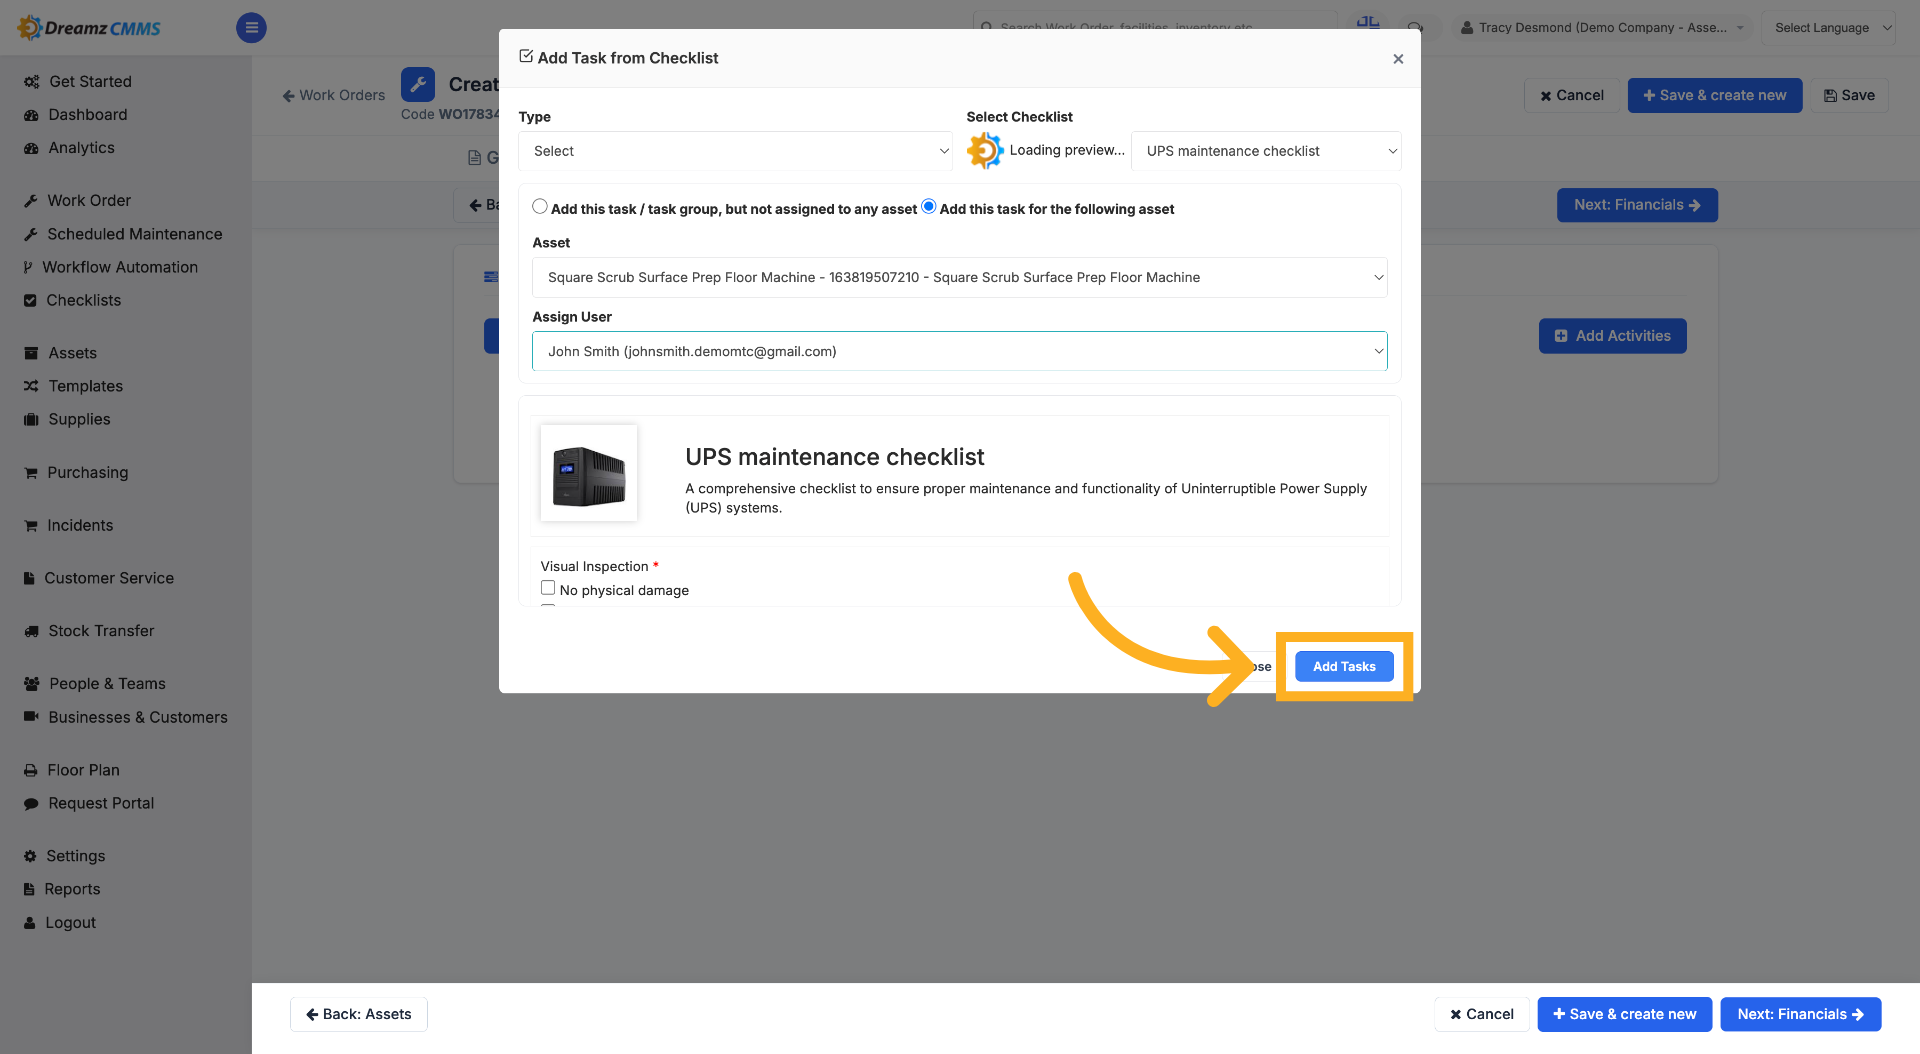
Task: Click the Add Tasks button
Action: 1344,666
